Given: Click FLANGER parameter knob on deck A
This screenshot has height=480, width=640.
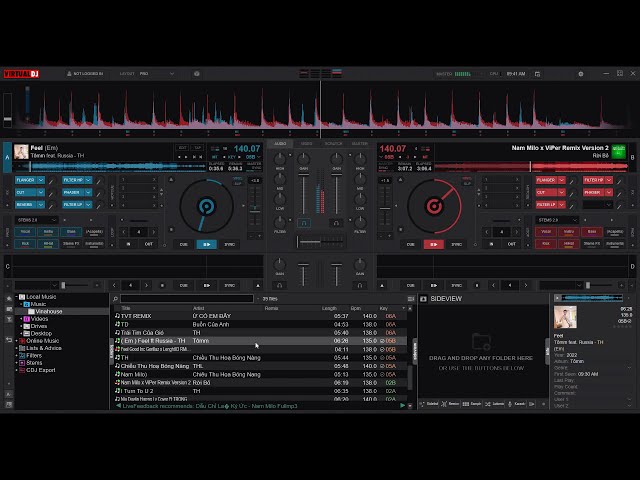Looking at the screenshot, I should point(51,181).
